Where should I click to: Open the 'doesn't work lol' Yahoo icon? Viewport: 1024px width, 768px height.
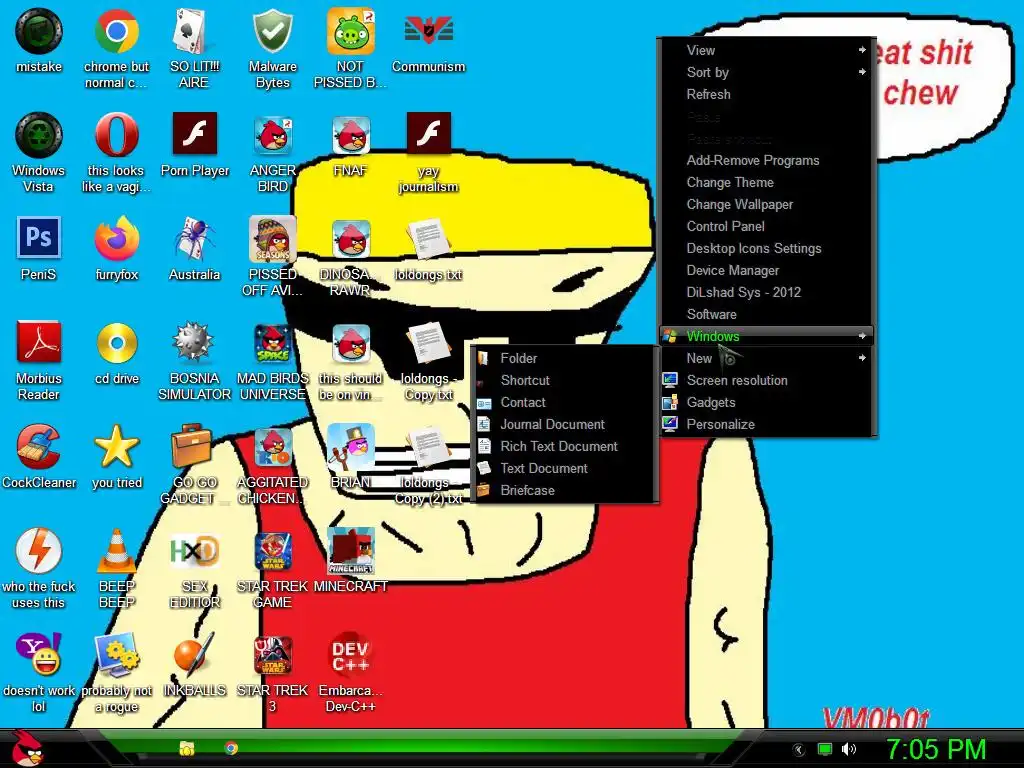tap(39, 654)
